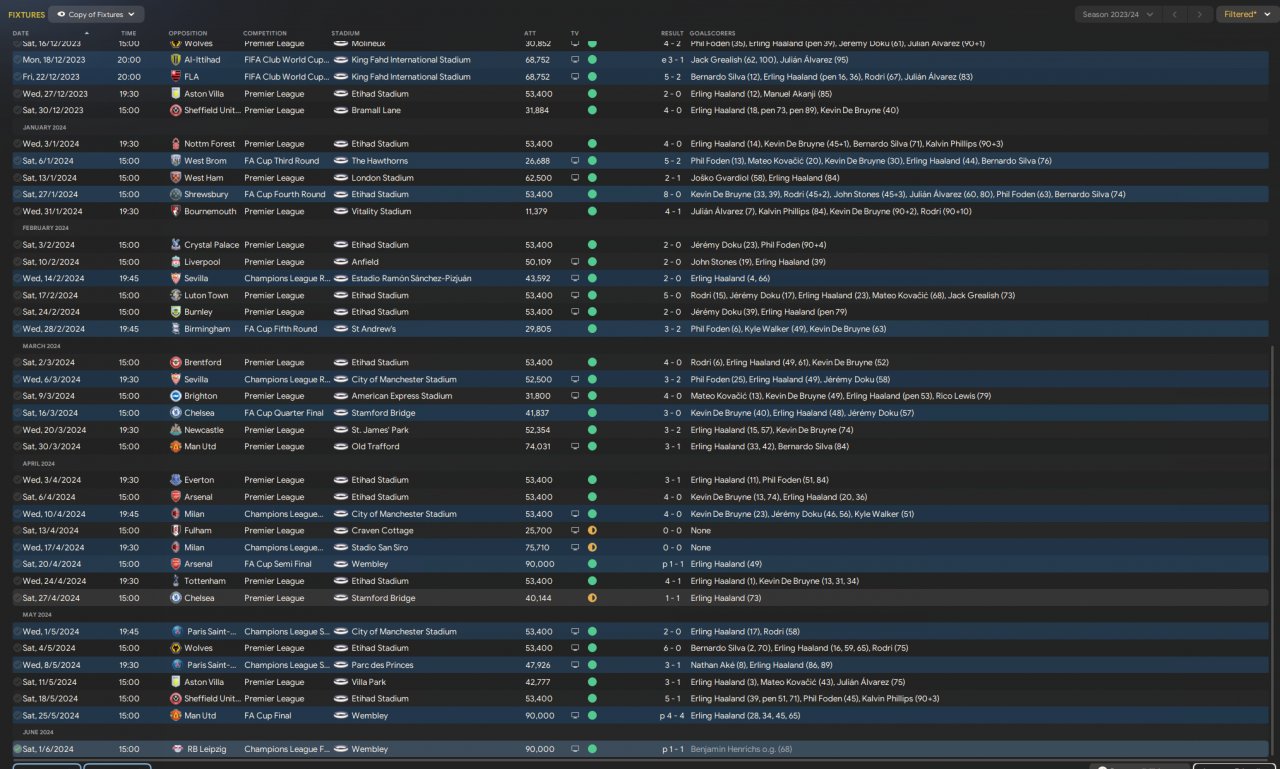
Task: Toggle the check circle on the Birmingham row
Action: point(17,329)
